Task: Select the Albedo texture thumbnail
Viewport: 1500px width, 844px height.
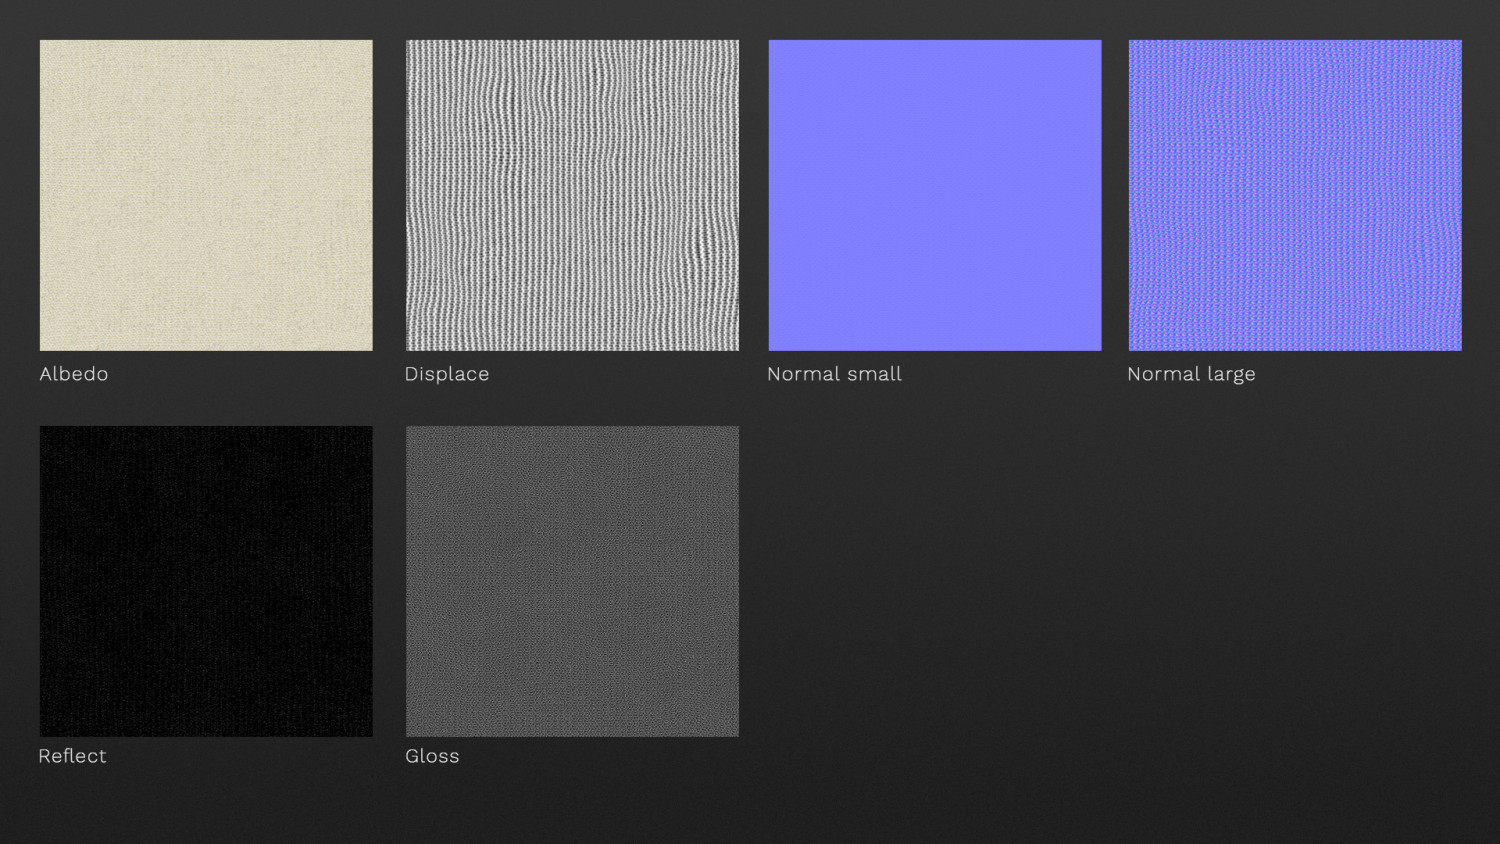Action: coord(206,195)
